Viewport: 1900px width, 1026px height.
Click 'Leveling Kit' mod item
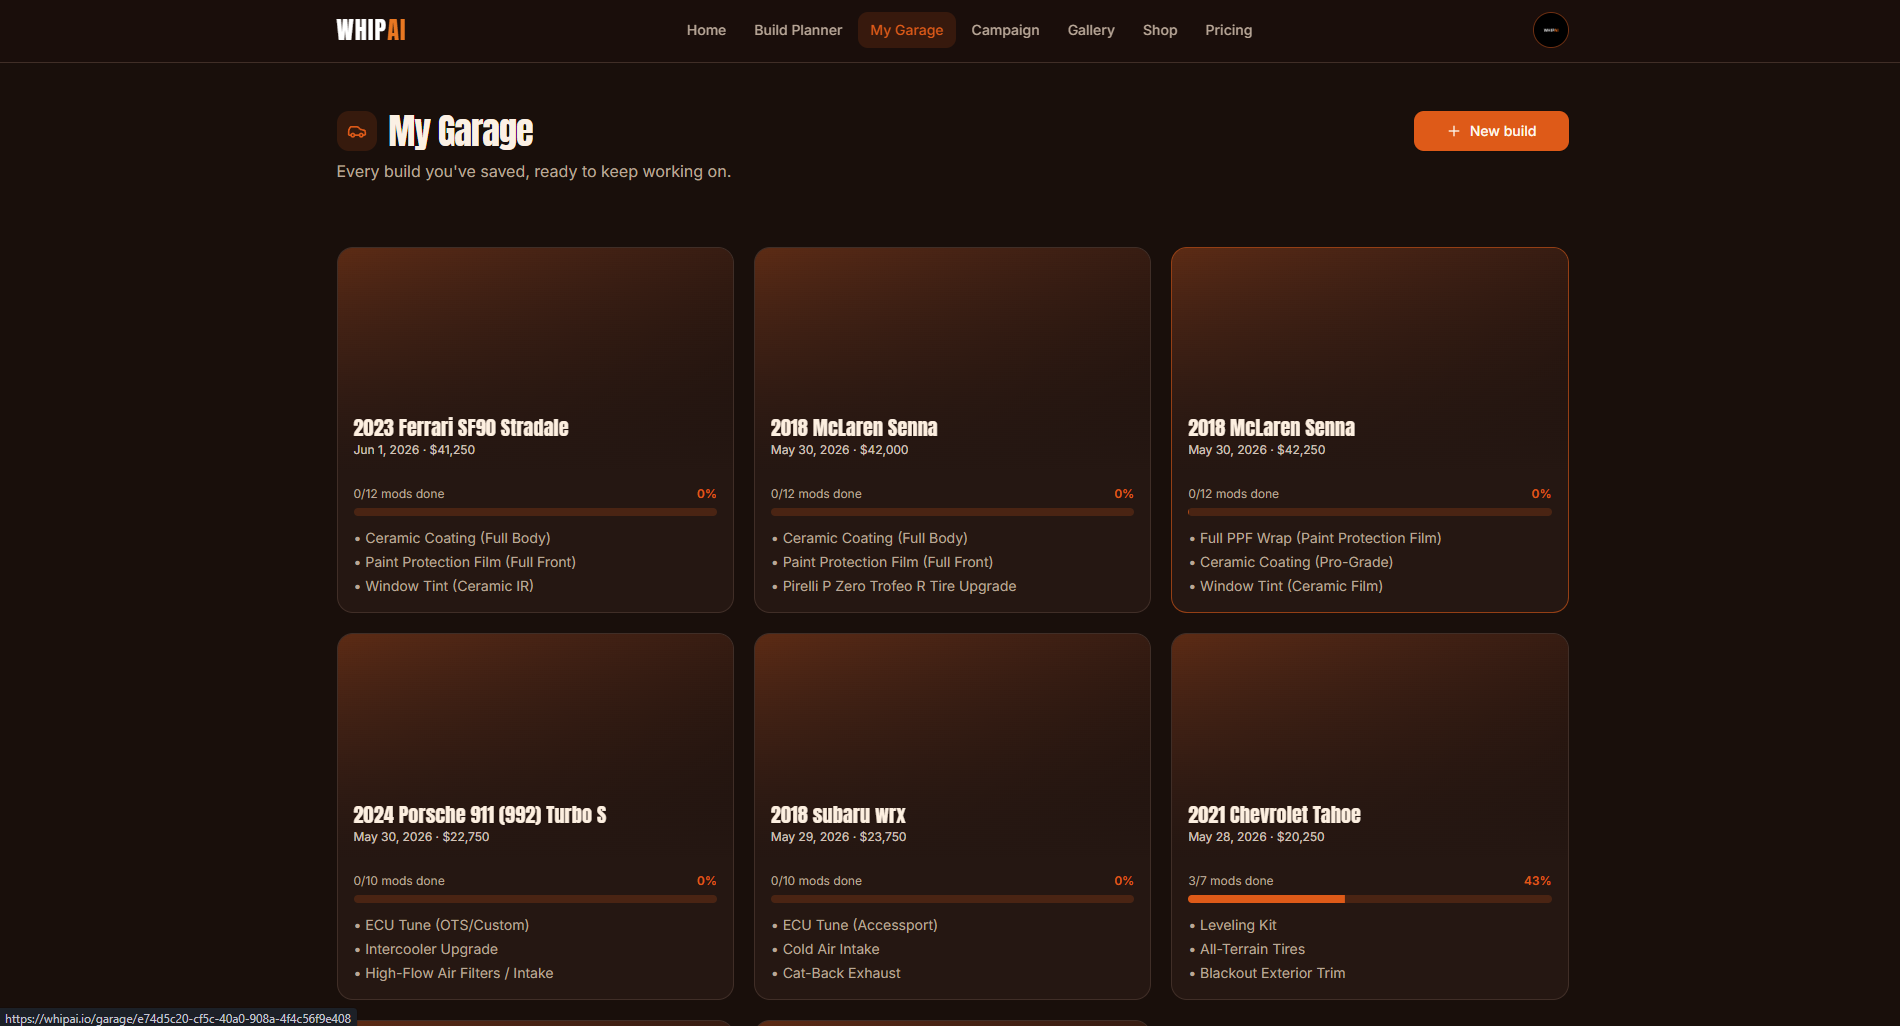tap(1238, 925)
